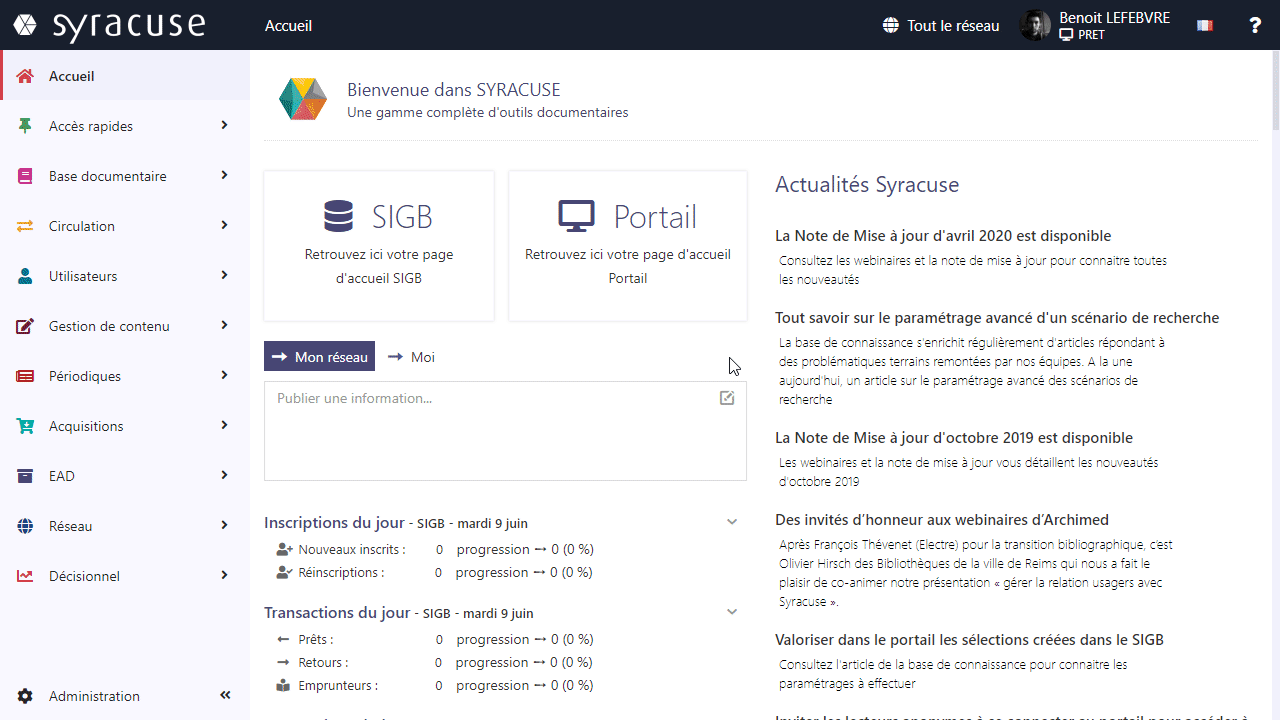This screenshot has width=1280, height=720.
Task: Click the globe icon beside Tout le réseau
Action: [x=891, y=26]
